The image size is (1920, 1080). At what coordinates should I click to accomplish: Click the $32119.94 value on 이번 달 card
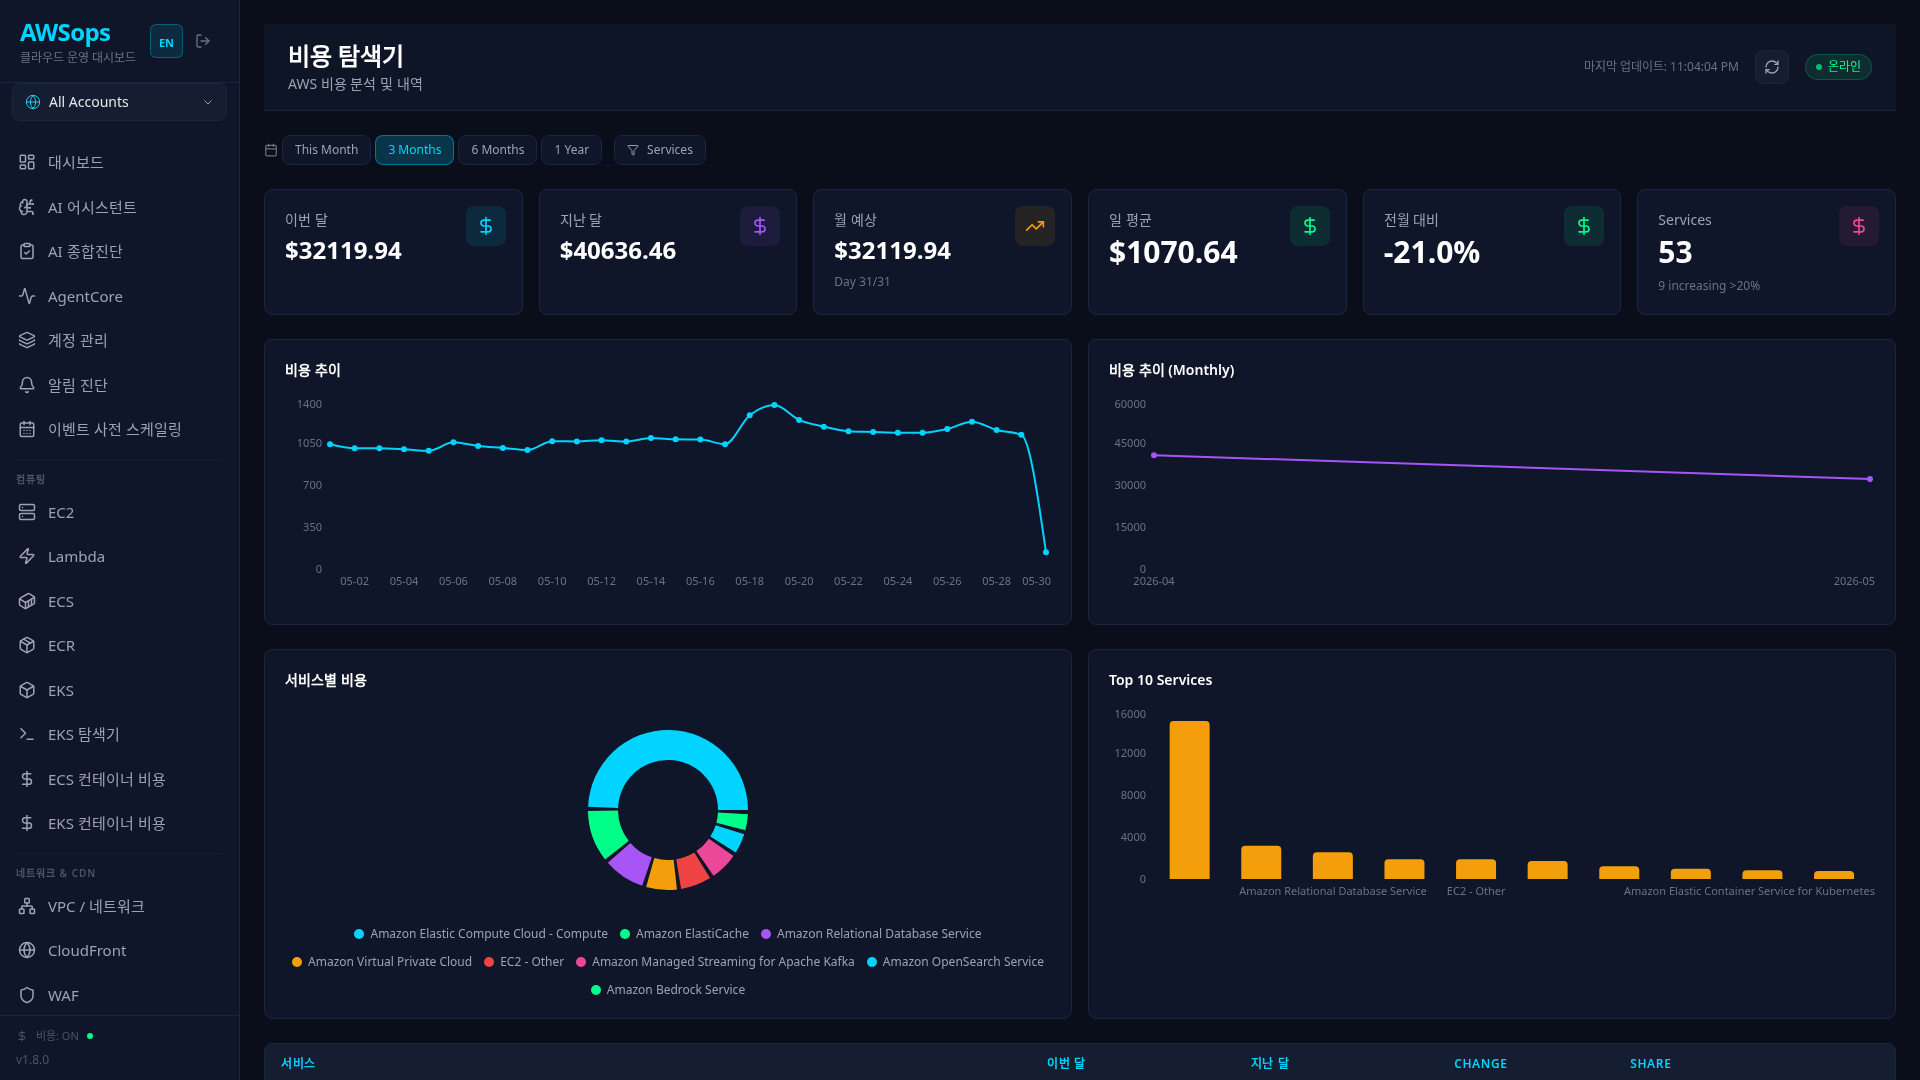[343, 251]
